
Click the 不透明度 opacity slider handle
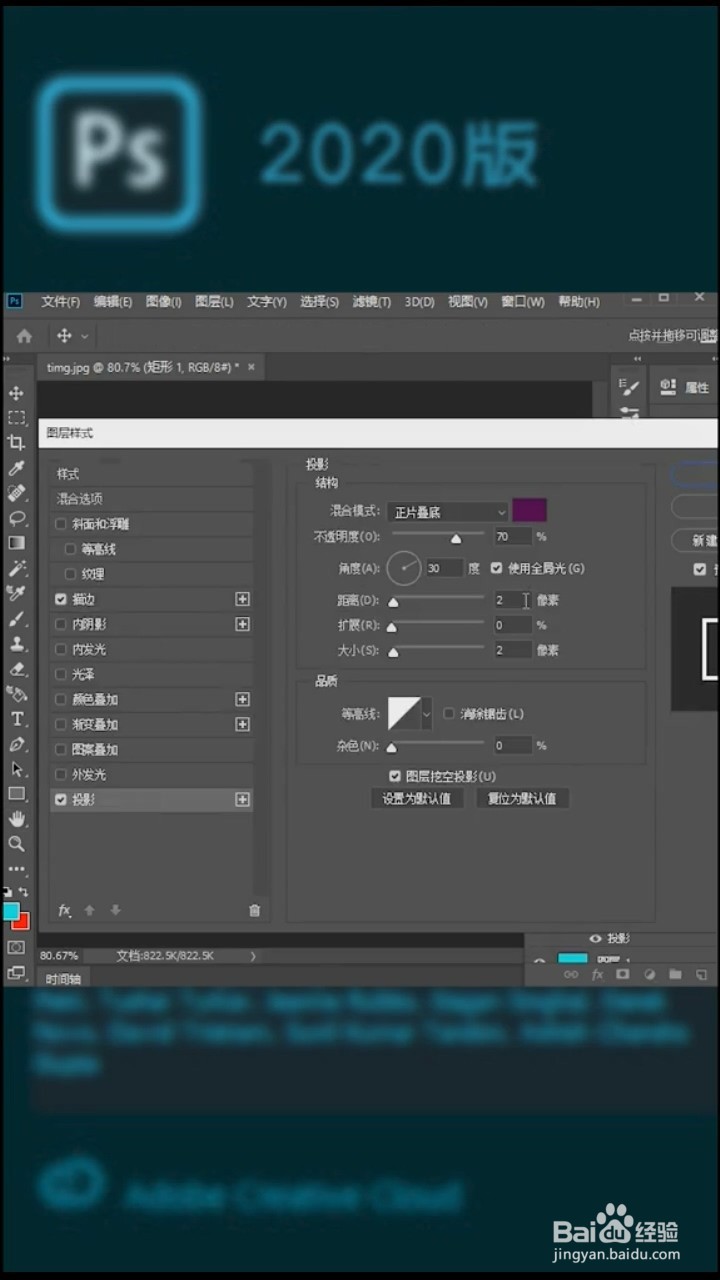(x=456, y=538)
